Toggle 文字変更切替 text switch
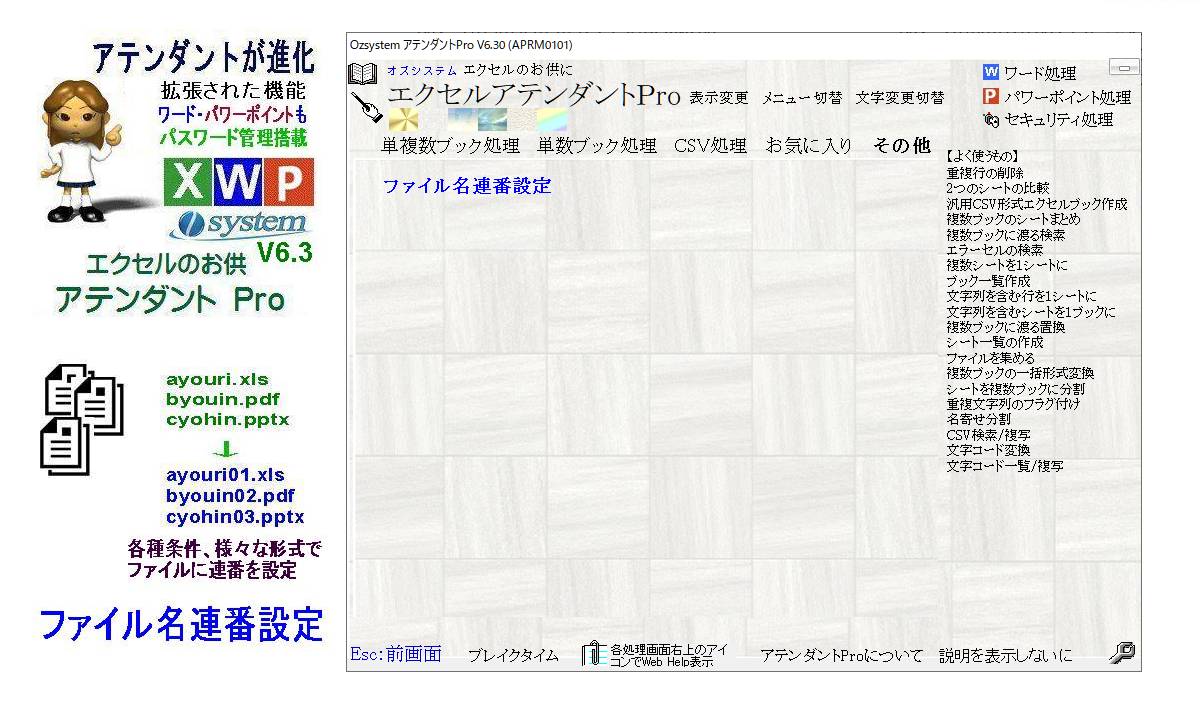This screenshot has width=1200, height=714. click(899, 98)
